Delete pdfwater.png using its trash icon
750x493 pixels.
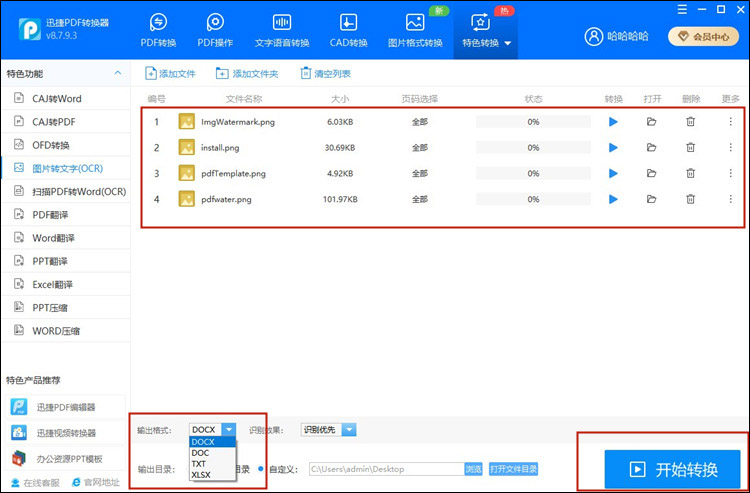[x=691, y=199]
